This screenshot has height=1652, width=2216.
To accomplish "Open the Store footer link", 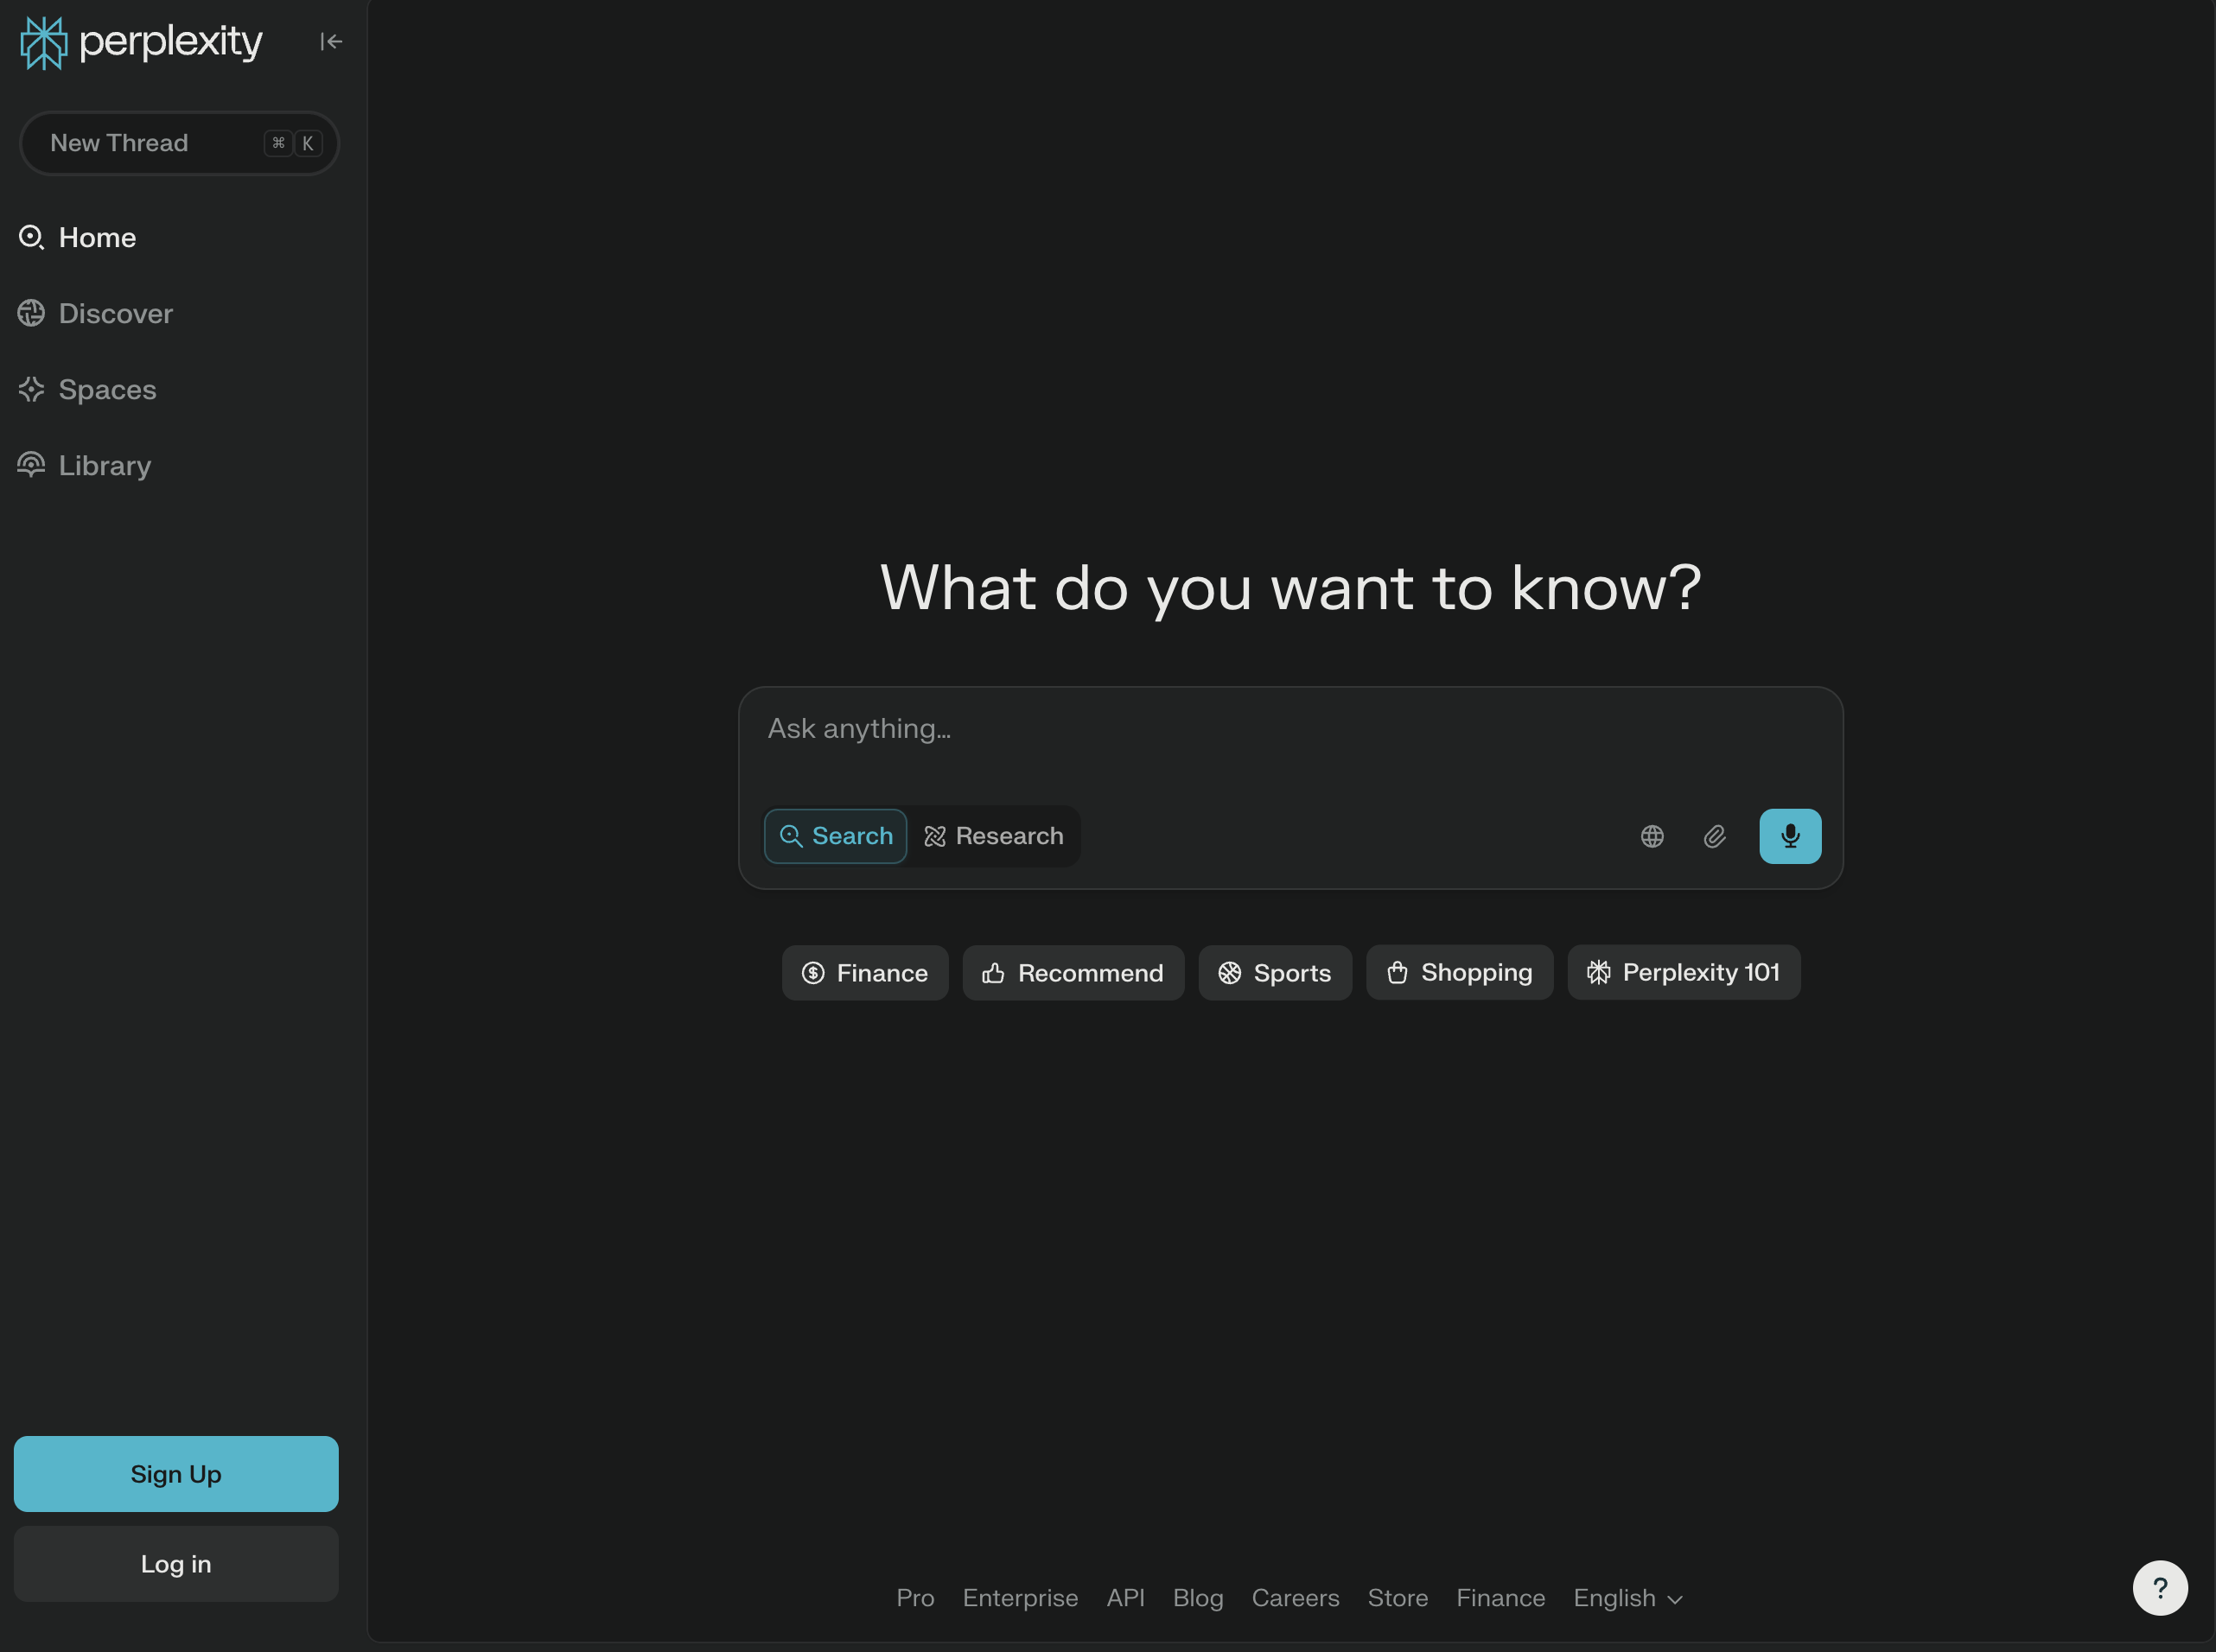I will pyautogui.click(x=1397, y=1598).
